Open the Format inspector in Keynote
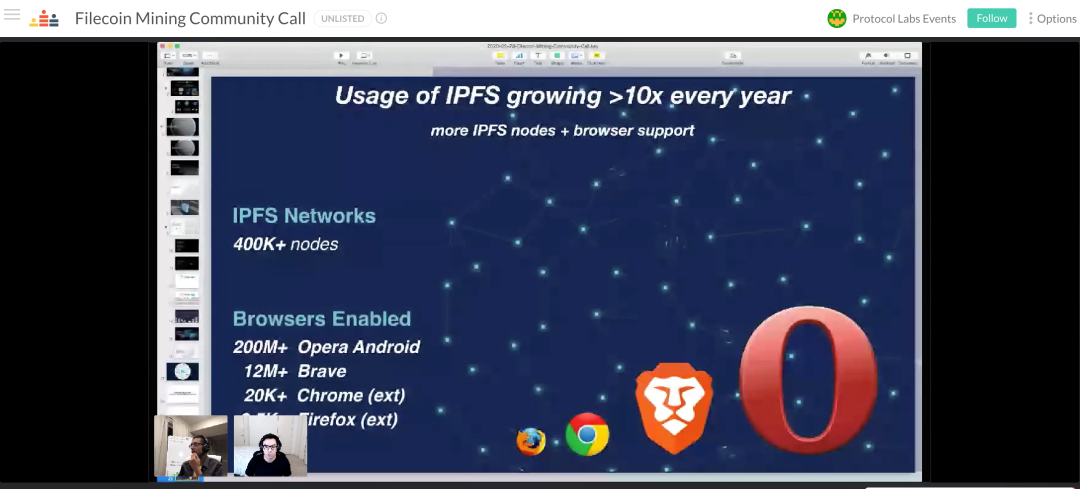 point(868,57)
